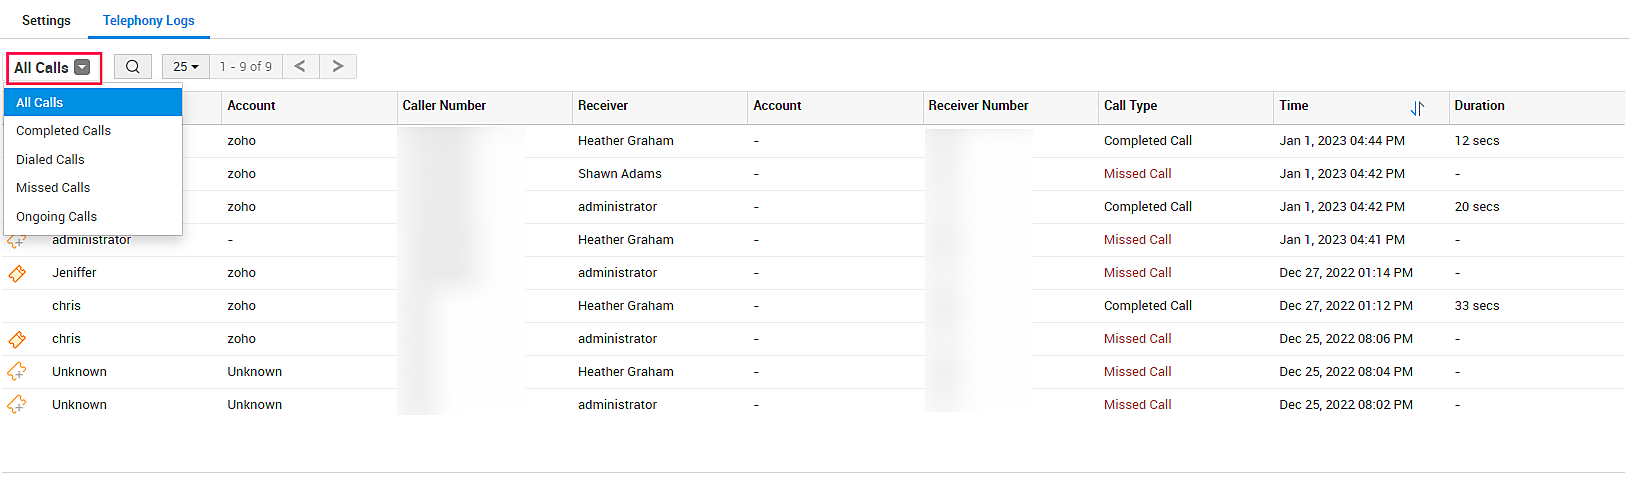
Task: Filter by Missed Calls option
Action: click(x=53, y=188)
